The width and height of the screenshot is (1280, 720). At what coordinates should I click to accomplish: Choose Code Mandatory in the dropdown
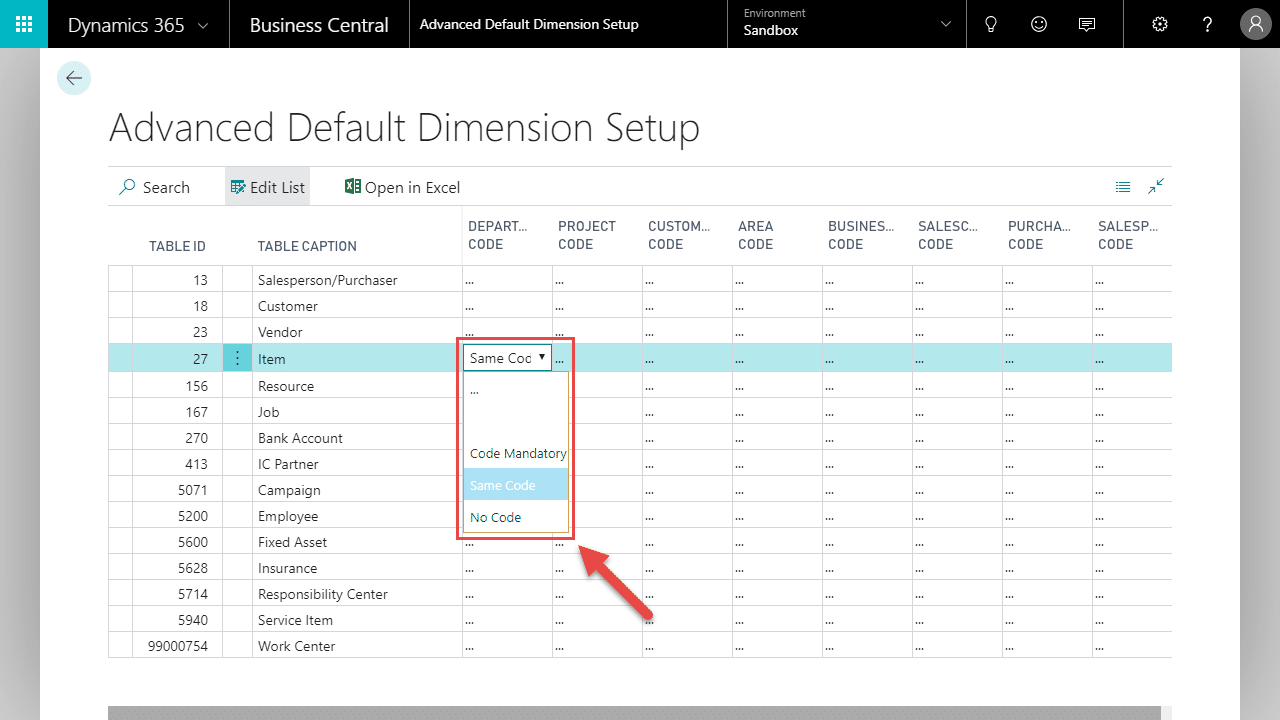(x=517, y=453)
